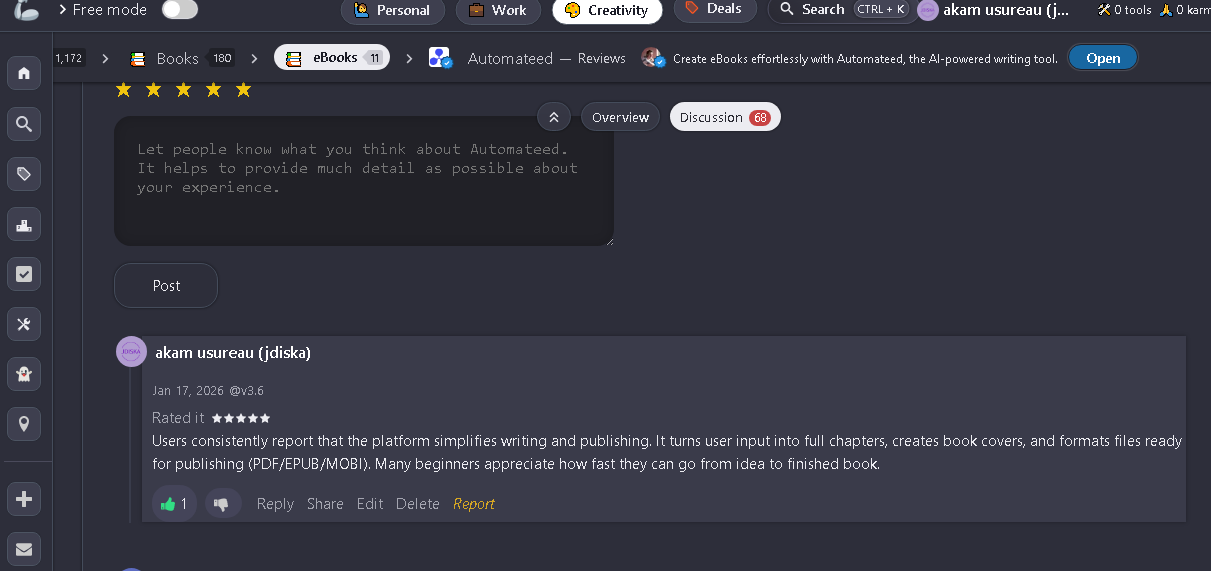1211x571 pixels.
Task: Click the blue Open button
Action: pyautogui.click(x=1103, y=58)
